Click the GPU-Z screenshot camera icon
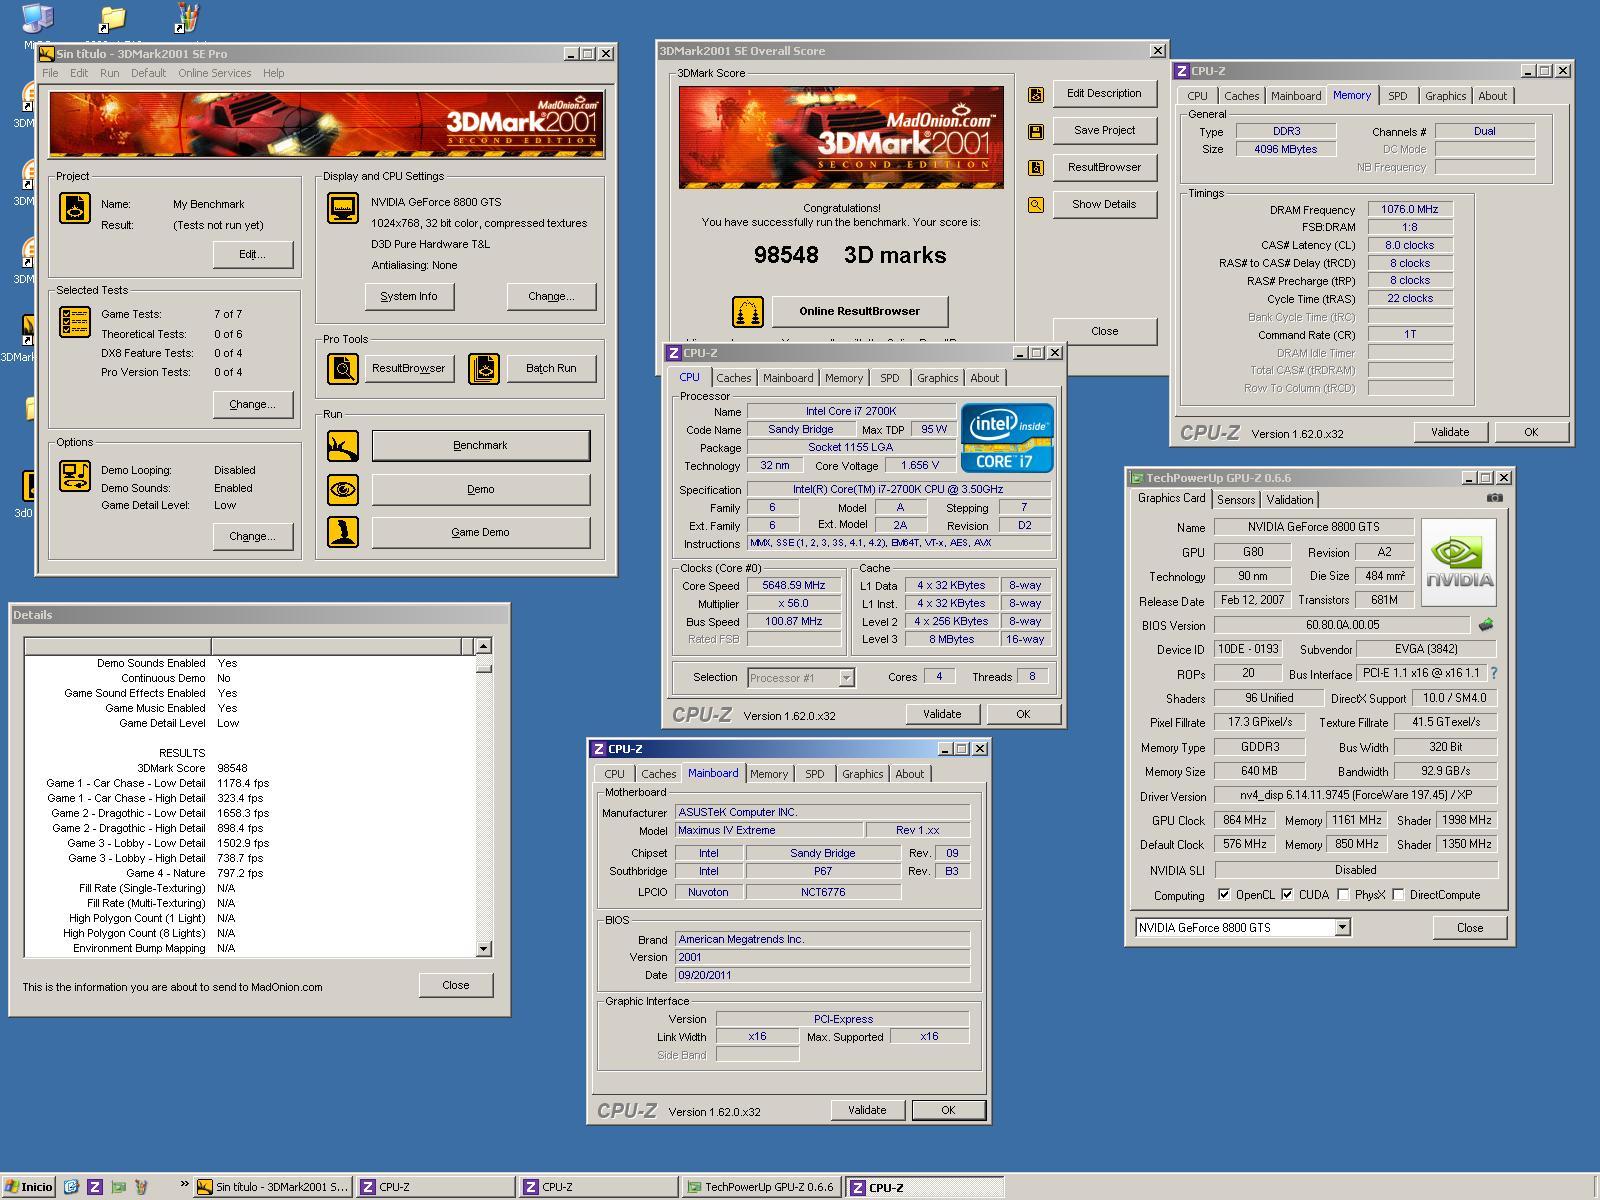This screenshot has height=1200, width=1600. coord(1494,498)
